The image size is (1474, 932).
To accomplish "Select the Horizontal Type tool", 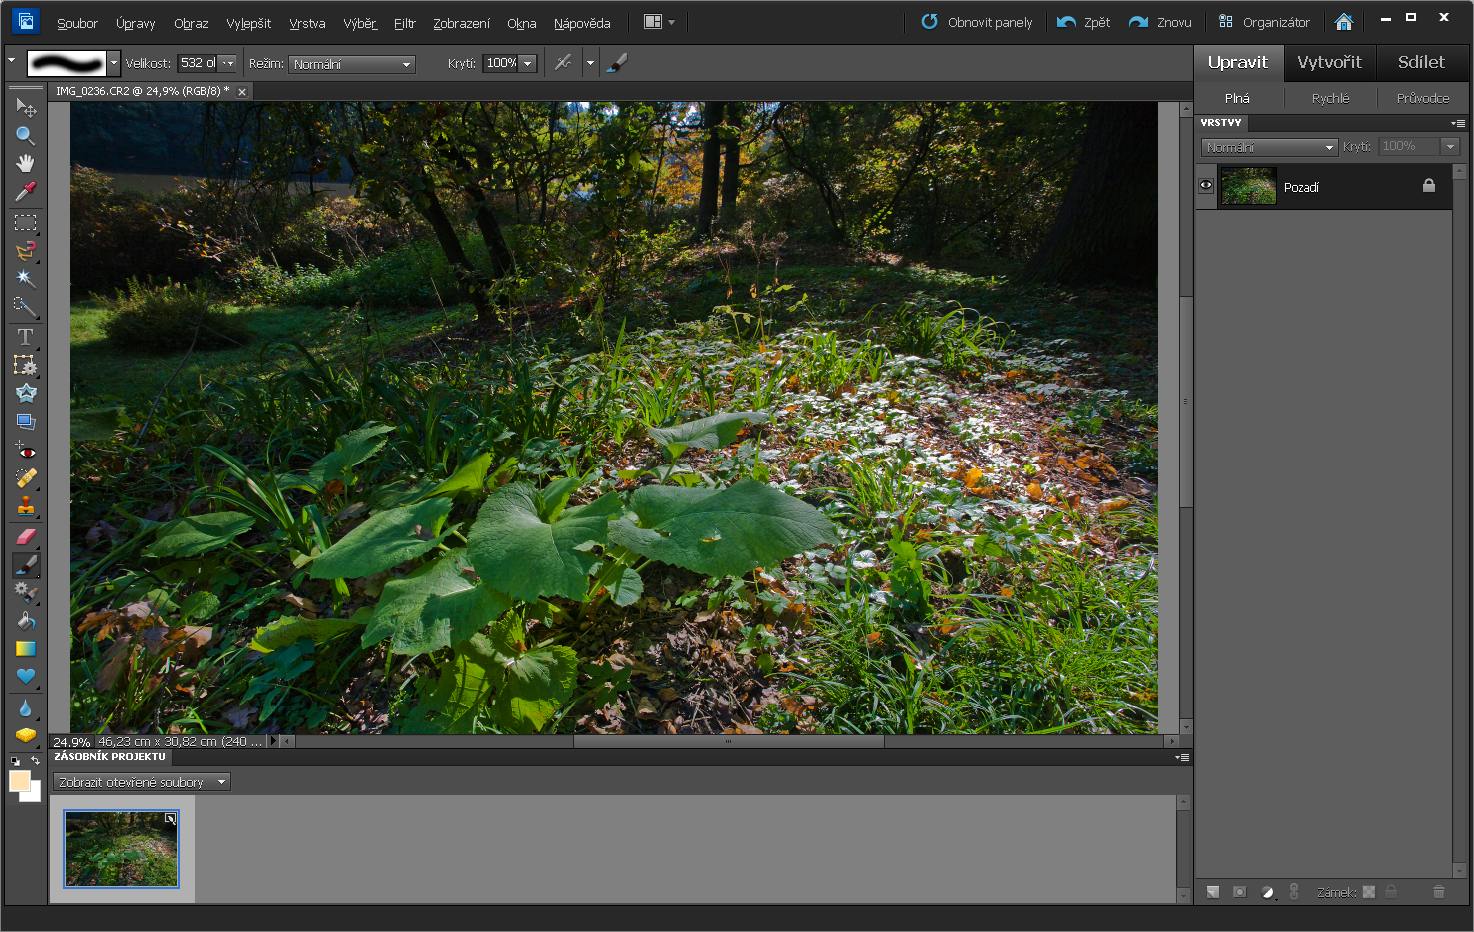I will (x=25, y=337).
